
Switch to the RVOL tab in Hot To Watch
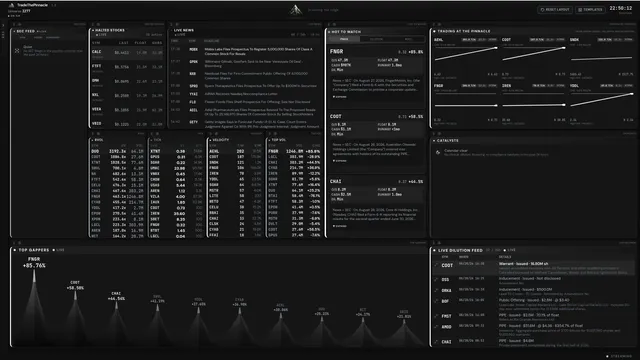pos(408,39)
